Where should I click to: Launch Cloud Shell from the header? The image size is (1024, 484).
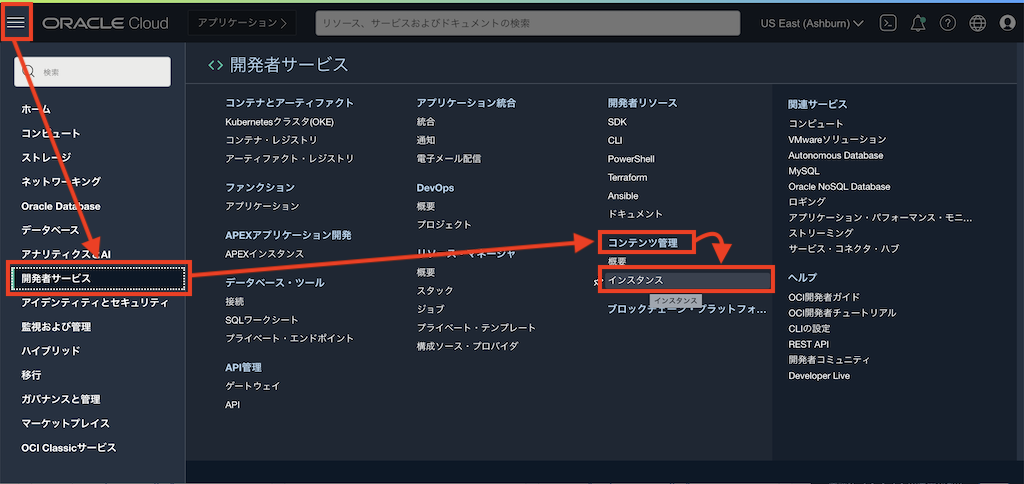(886, 23)
